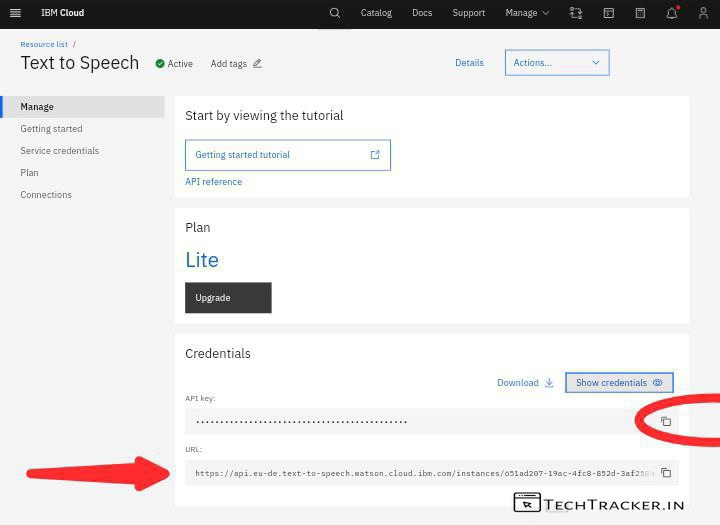Click the edit pencil beside Add tags
Image resolution: width=720 pixels, height=525 pixels.
pos(257,63)
